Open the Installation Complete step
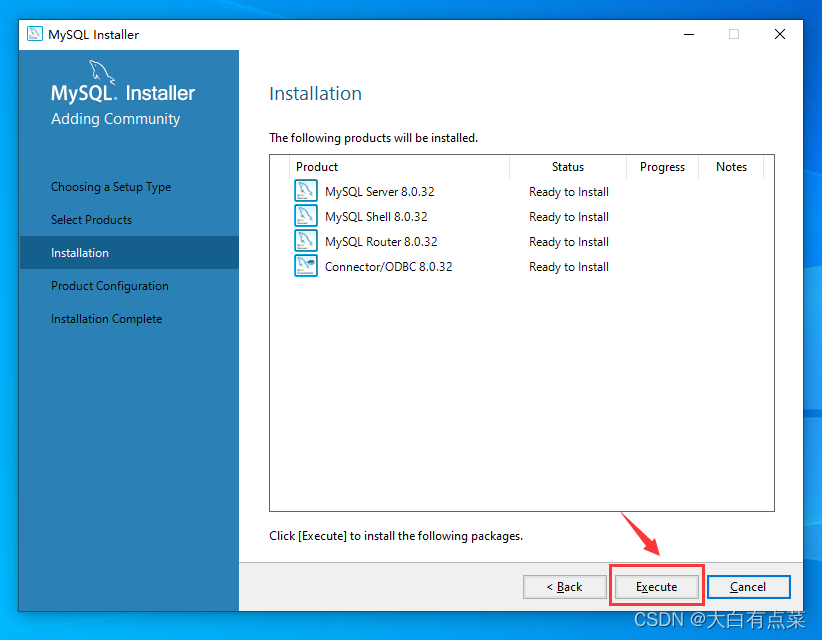 click(x=106, y=319)
